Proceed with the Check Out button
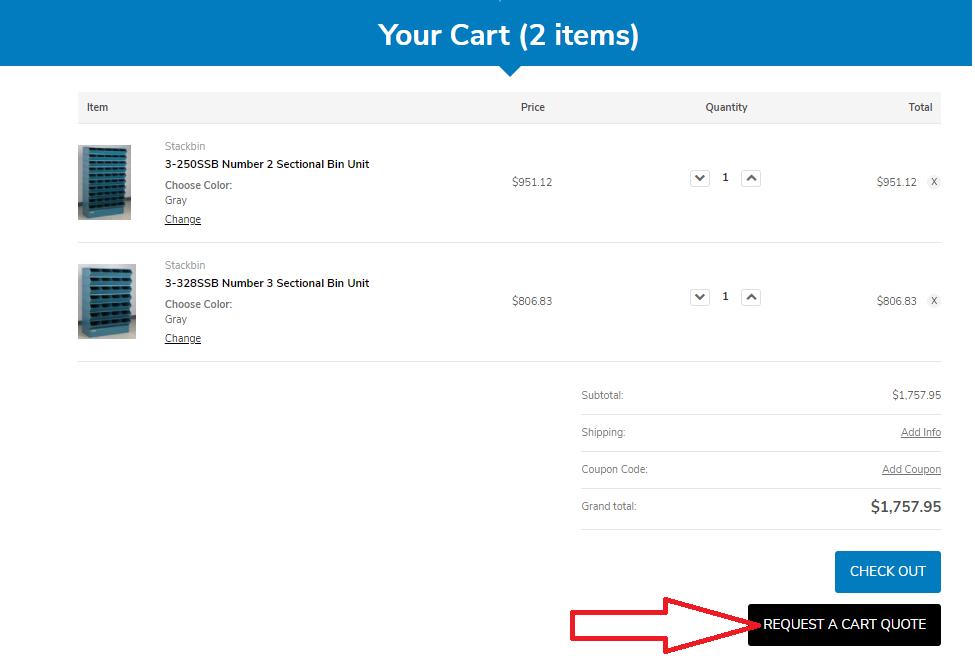 pyautogui.click(x=887, y=572)
